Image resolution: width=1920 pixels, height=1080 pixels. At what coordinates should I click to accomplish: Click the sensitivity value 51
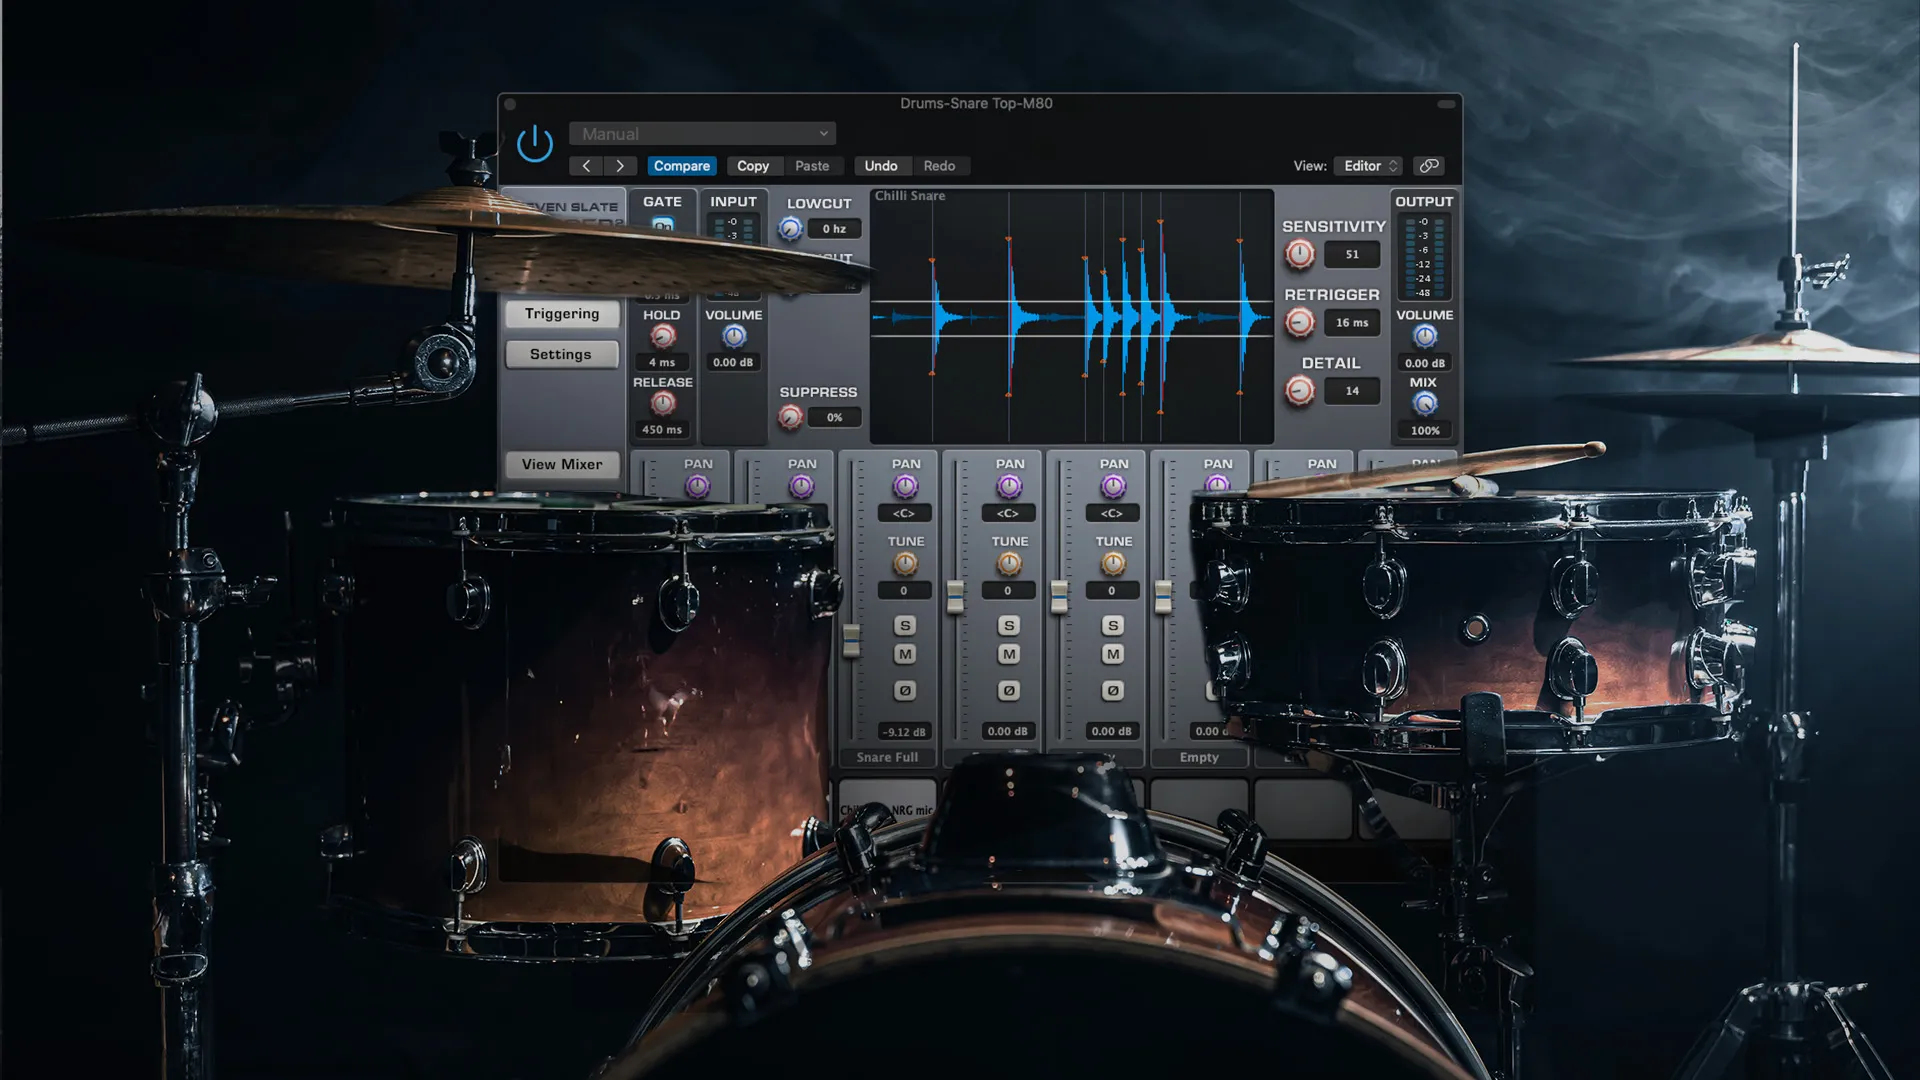(x=1352, y=254)
